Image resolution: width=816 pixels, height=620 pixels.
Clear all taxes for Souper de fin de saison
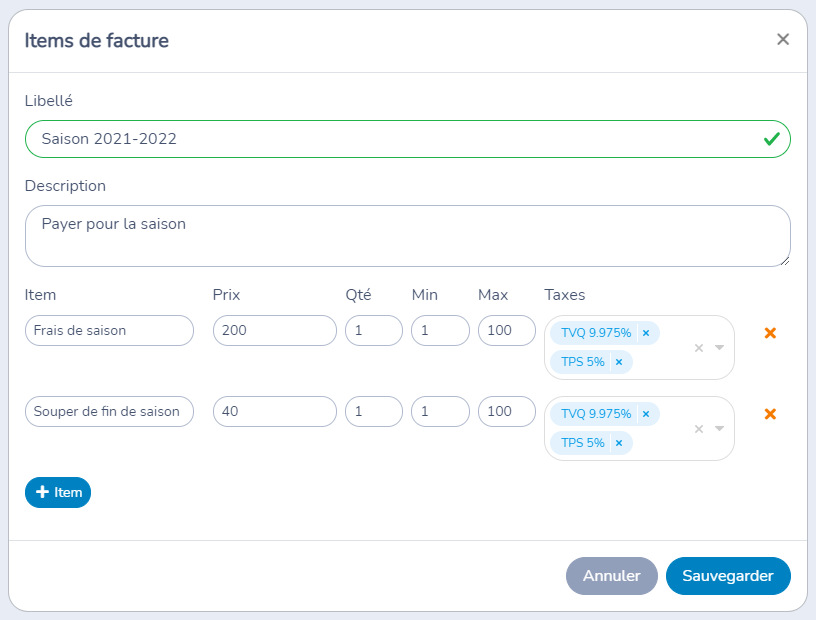coord(699,429)
